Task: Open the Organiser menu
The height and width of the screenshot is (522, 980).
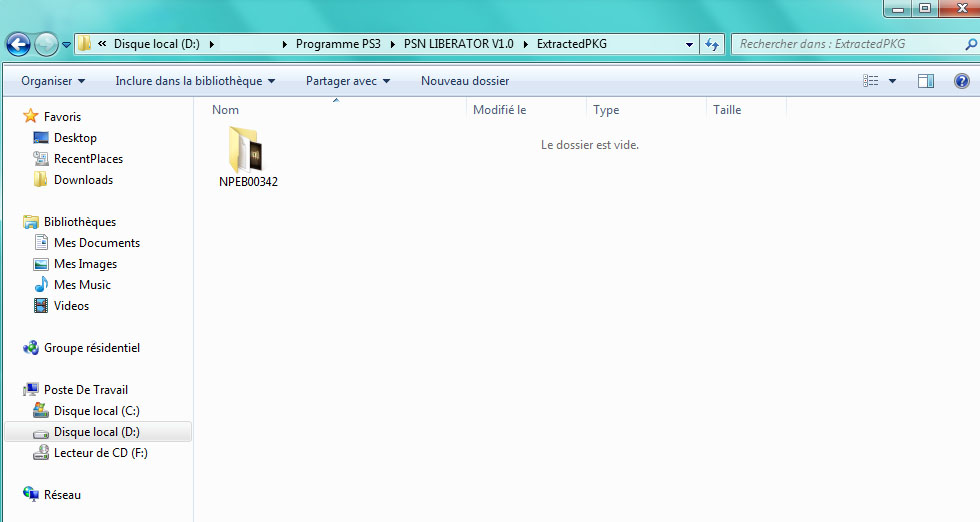Action: tap(53, 81)
